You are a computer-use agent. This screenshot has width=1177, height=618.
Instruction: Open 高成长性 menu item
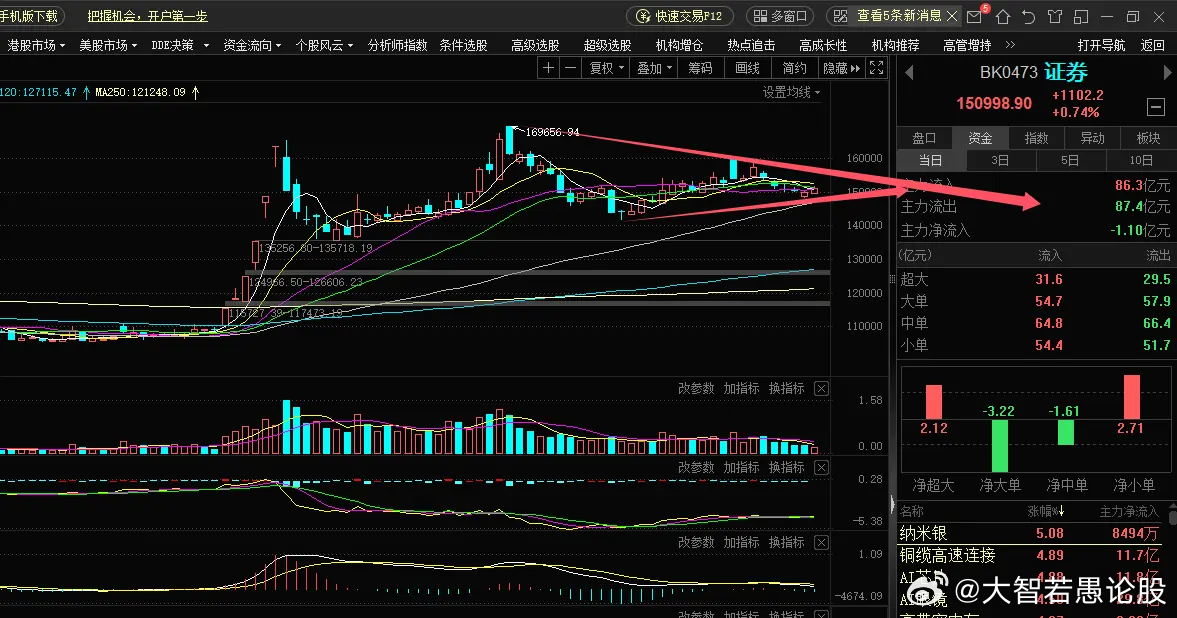823,45
